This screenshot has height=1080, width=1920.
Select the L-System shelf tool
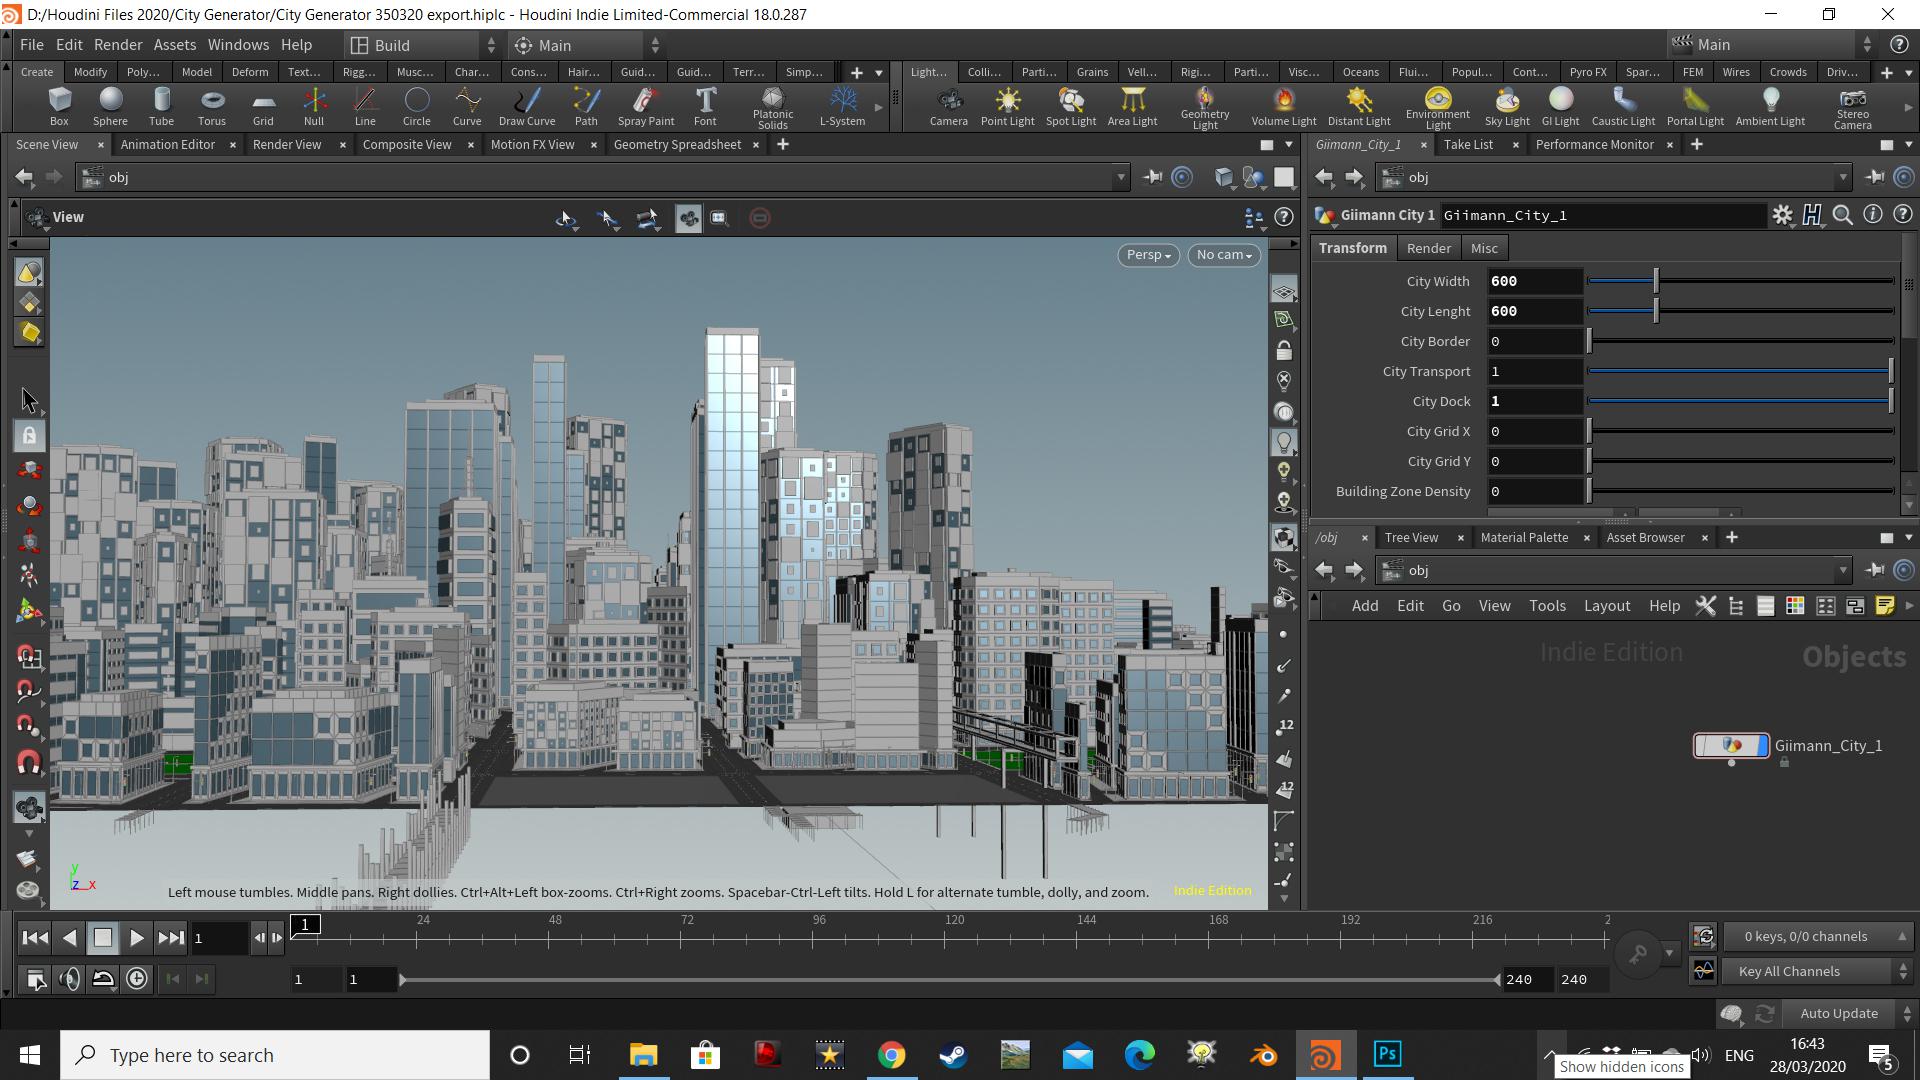(841, 105)
